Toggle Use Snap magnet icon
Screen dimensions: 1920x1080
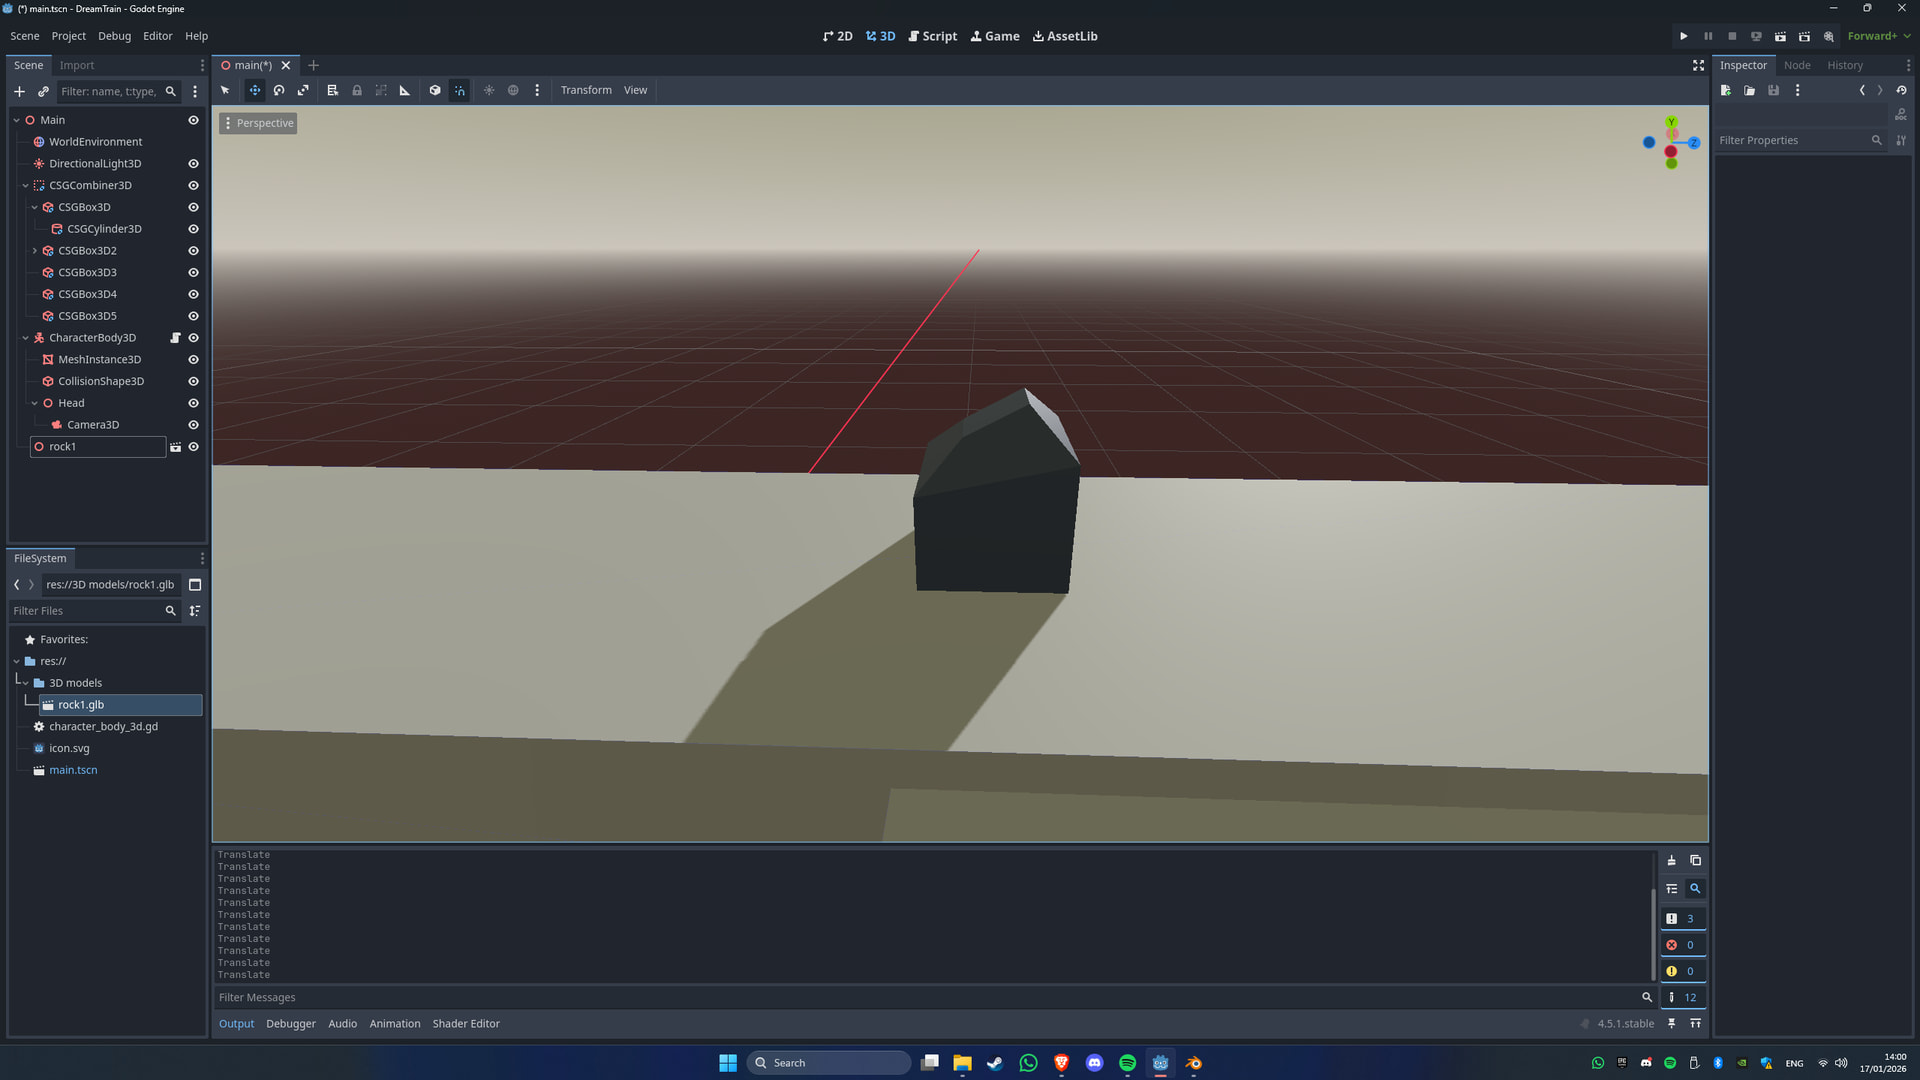click(459, 90)
